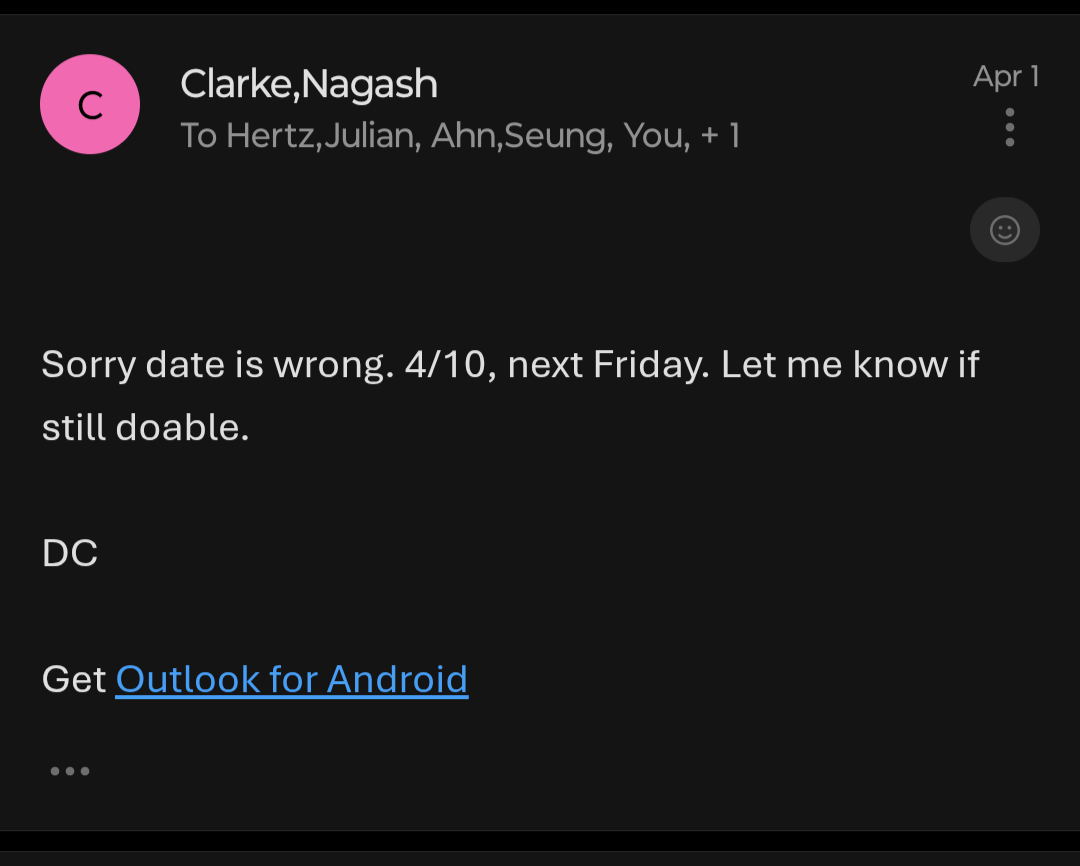Image resolution: width=1080 pixels, height=866 pixels.
Task: Click the Apr 1 message date
Action: pos(1006,76)
